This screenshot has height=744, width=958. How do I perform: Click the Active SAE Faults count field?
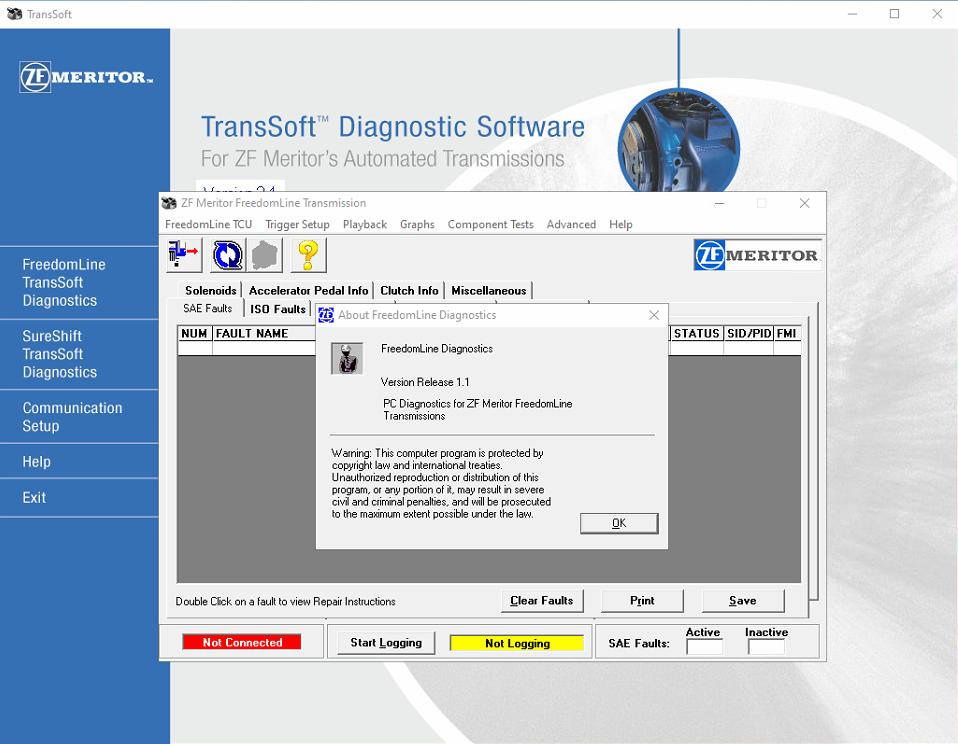[x=703, y=646]
